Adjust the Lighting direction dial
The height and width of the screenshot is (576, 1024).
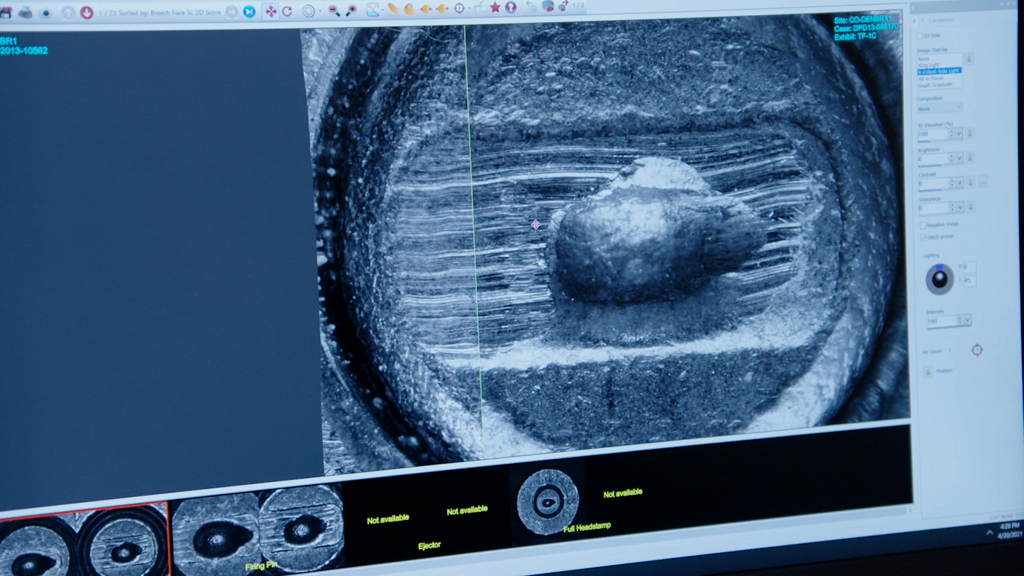(939, 279)
